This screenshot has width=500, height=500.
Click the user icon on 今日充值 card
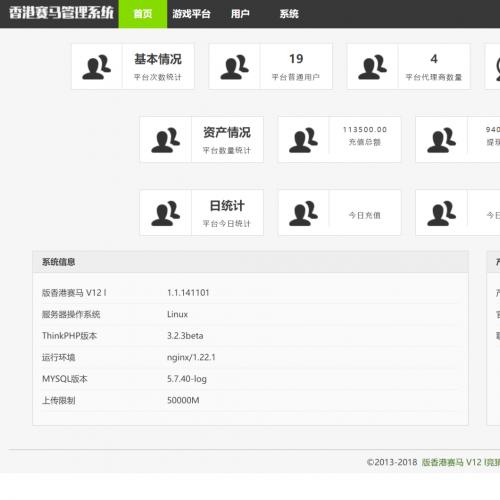tap(303, 213)
